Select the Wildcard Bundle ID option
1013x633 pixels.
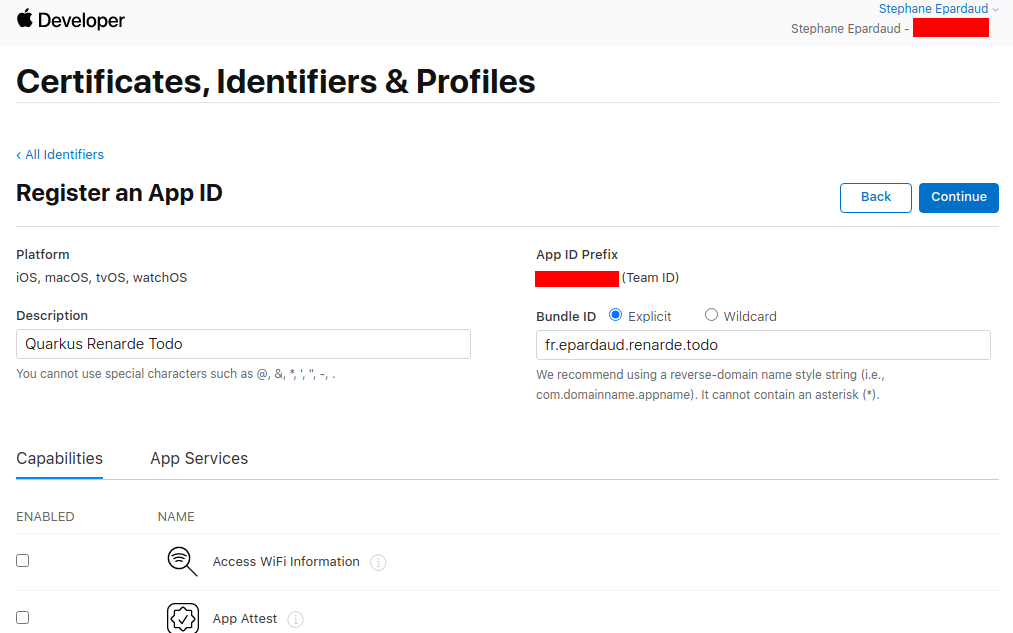point(712,315)
